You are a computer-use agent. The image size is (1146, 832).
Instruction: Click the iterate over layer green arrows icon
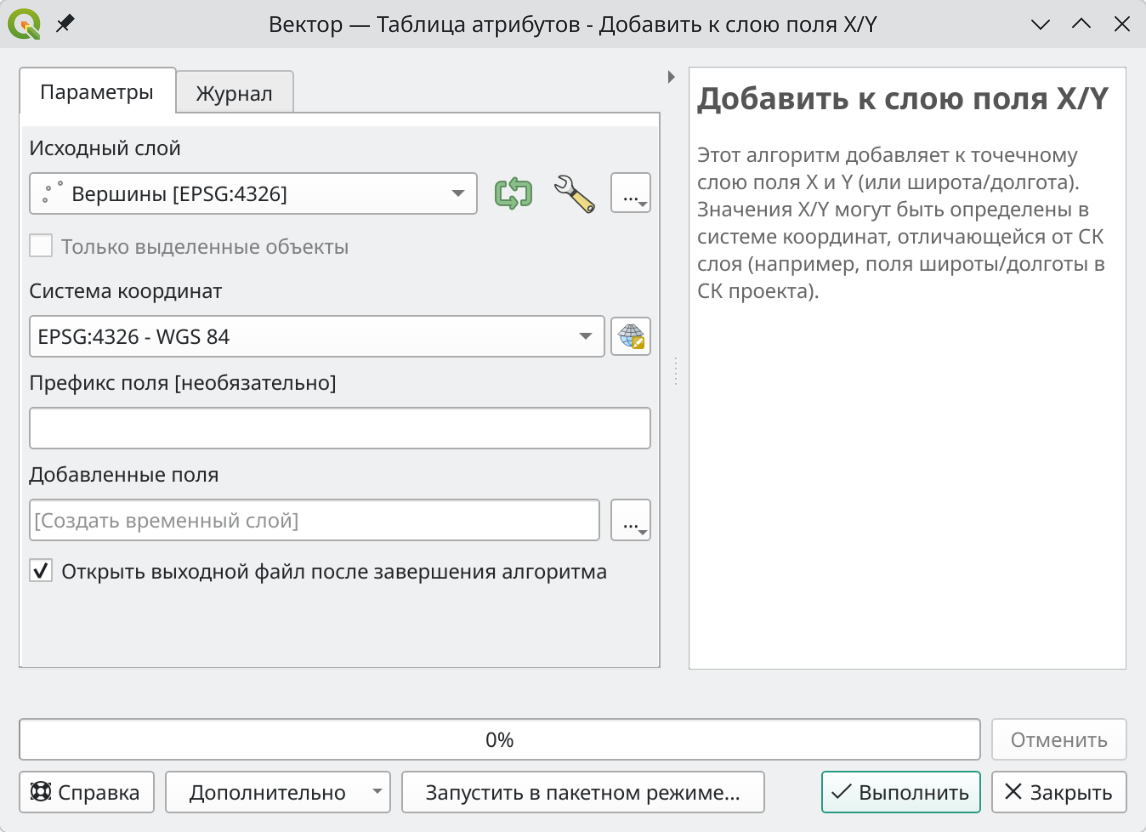pyautogui.click(x=513, y=193)
